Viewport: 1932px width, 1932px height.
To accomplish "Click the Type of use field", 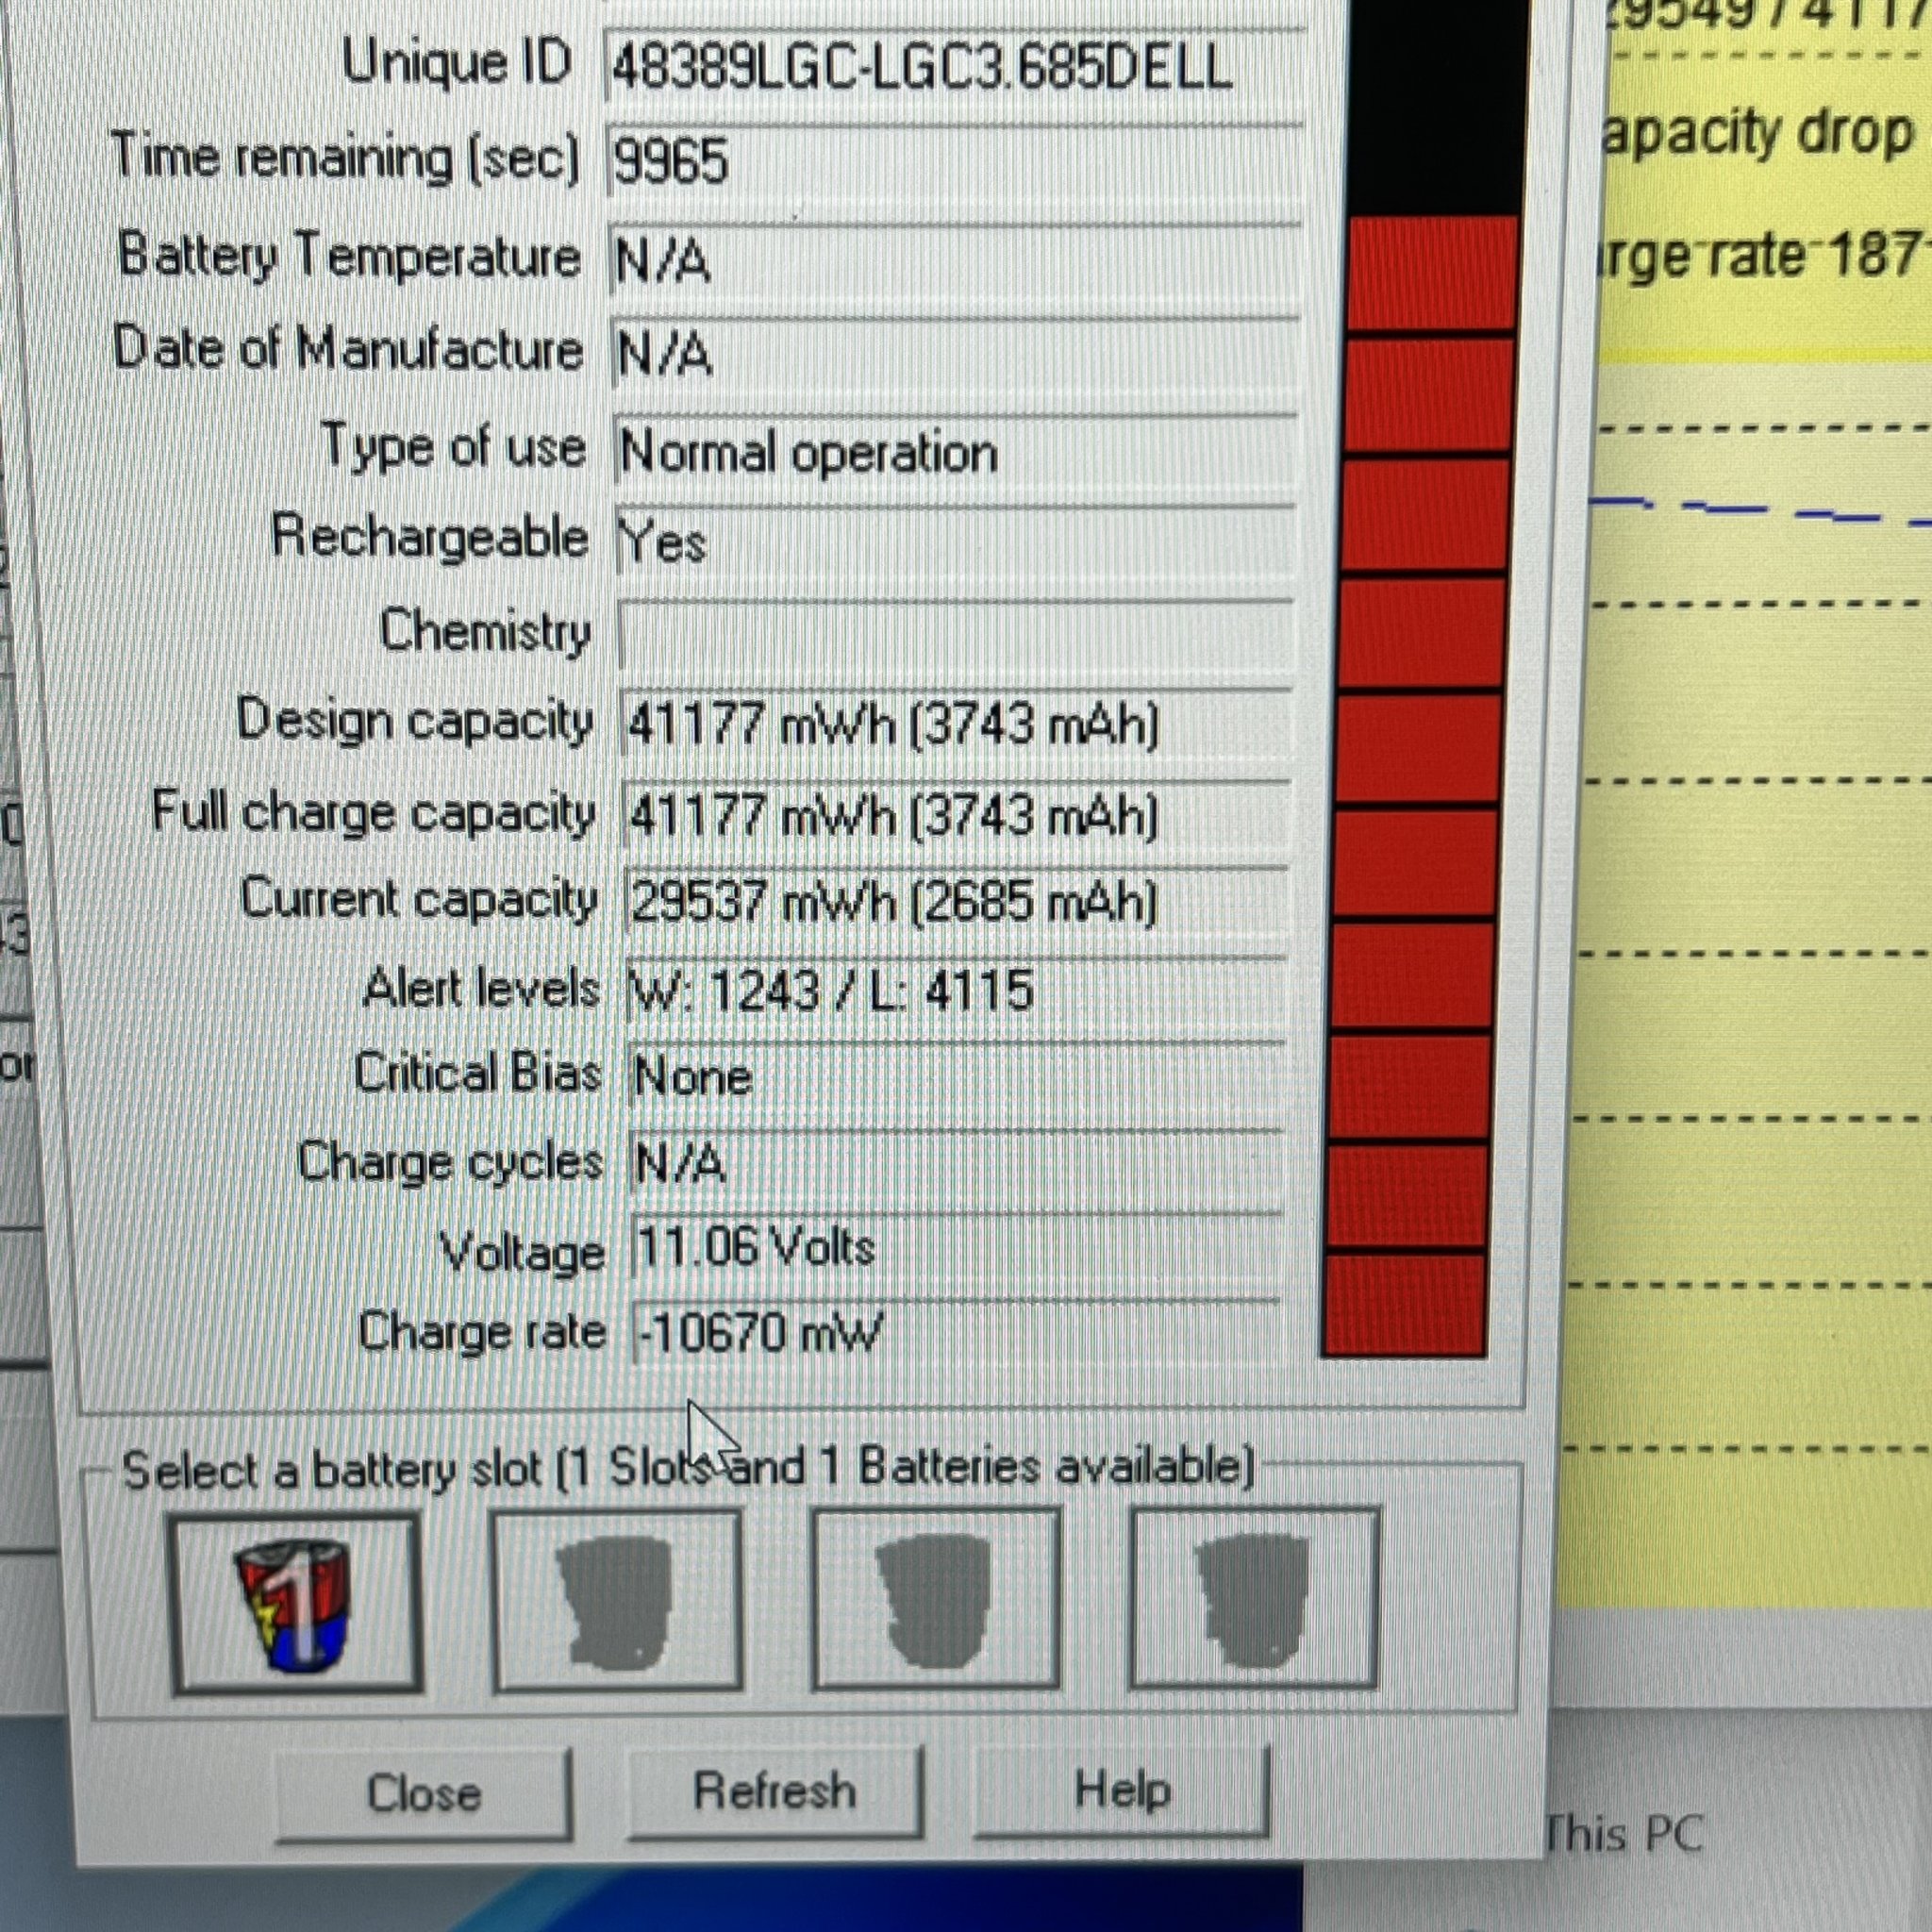I will (x=953, y=453).
